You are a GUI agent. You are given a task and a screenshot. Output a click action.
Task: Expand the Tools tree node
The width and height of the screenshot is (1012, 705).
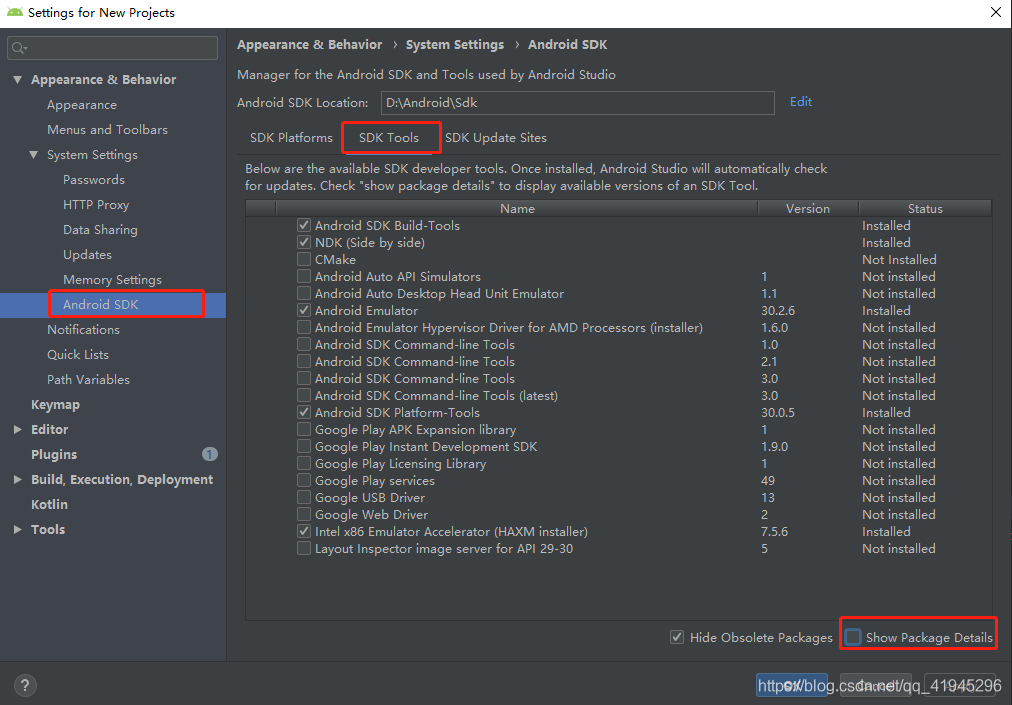[17, 529]
